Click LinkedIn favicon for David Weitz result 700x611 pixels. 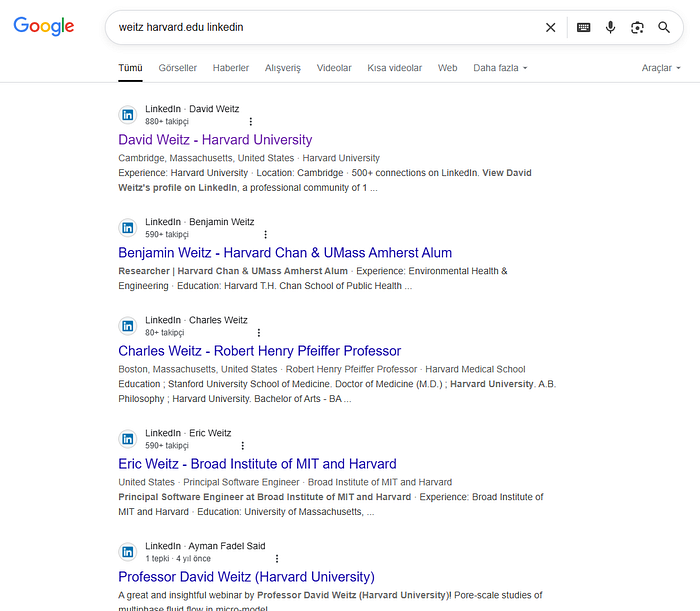pyautogui.click(x=128, y=115)
